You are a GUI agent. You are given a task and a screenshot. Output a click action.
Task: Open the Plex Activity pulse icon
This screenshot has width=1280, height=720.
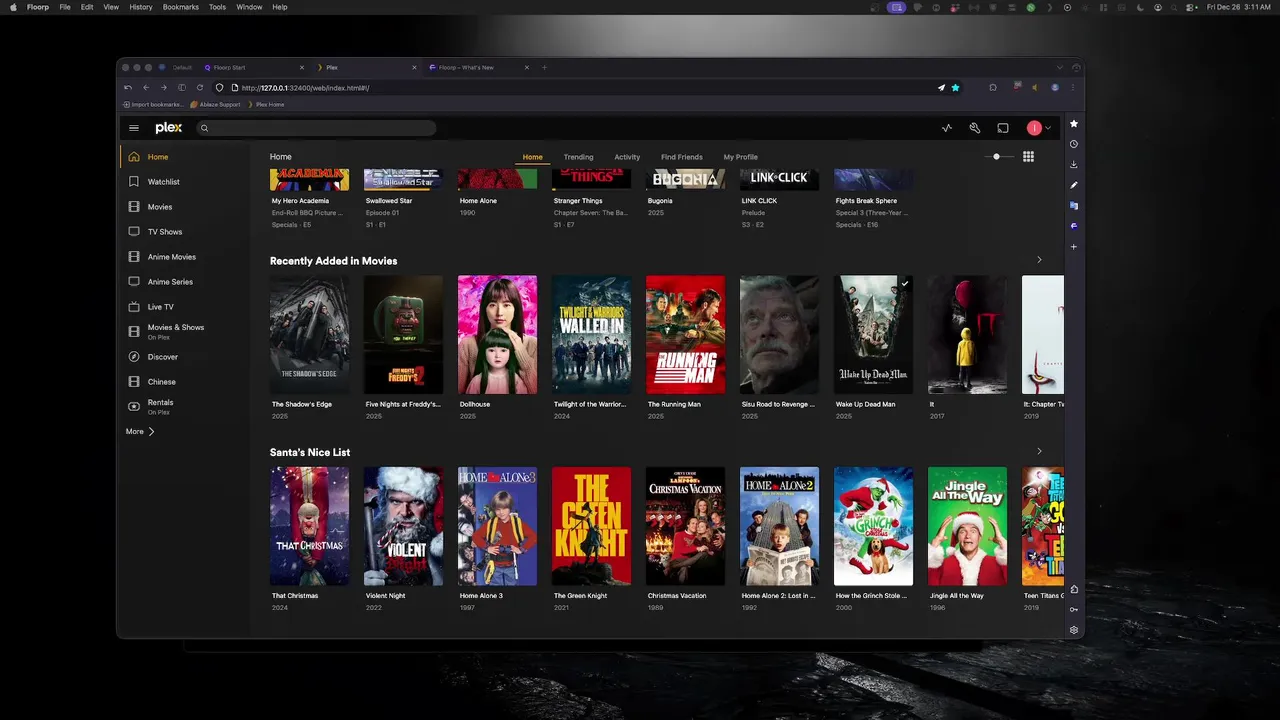(x=947, y=128)
